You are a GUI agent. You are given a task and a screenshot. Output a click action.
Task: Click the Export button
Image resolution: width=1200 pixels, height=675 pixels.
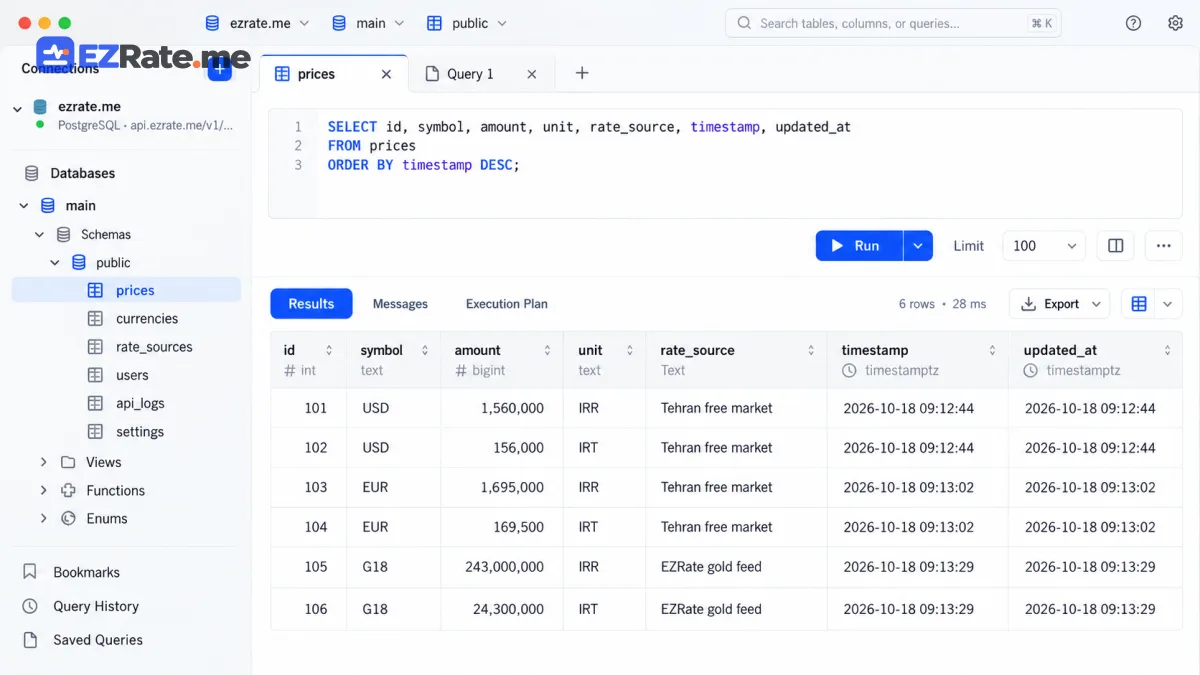pyautogui.click(x=1059, y=304)
